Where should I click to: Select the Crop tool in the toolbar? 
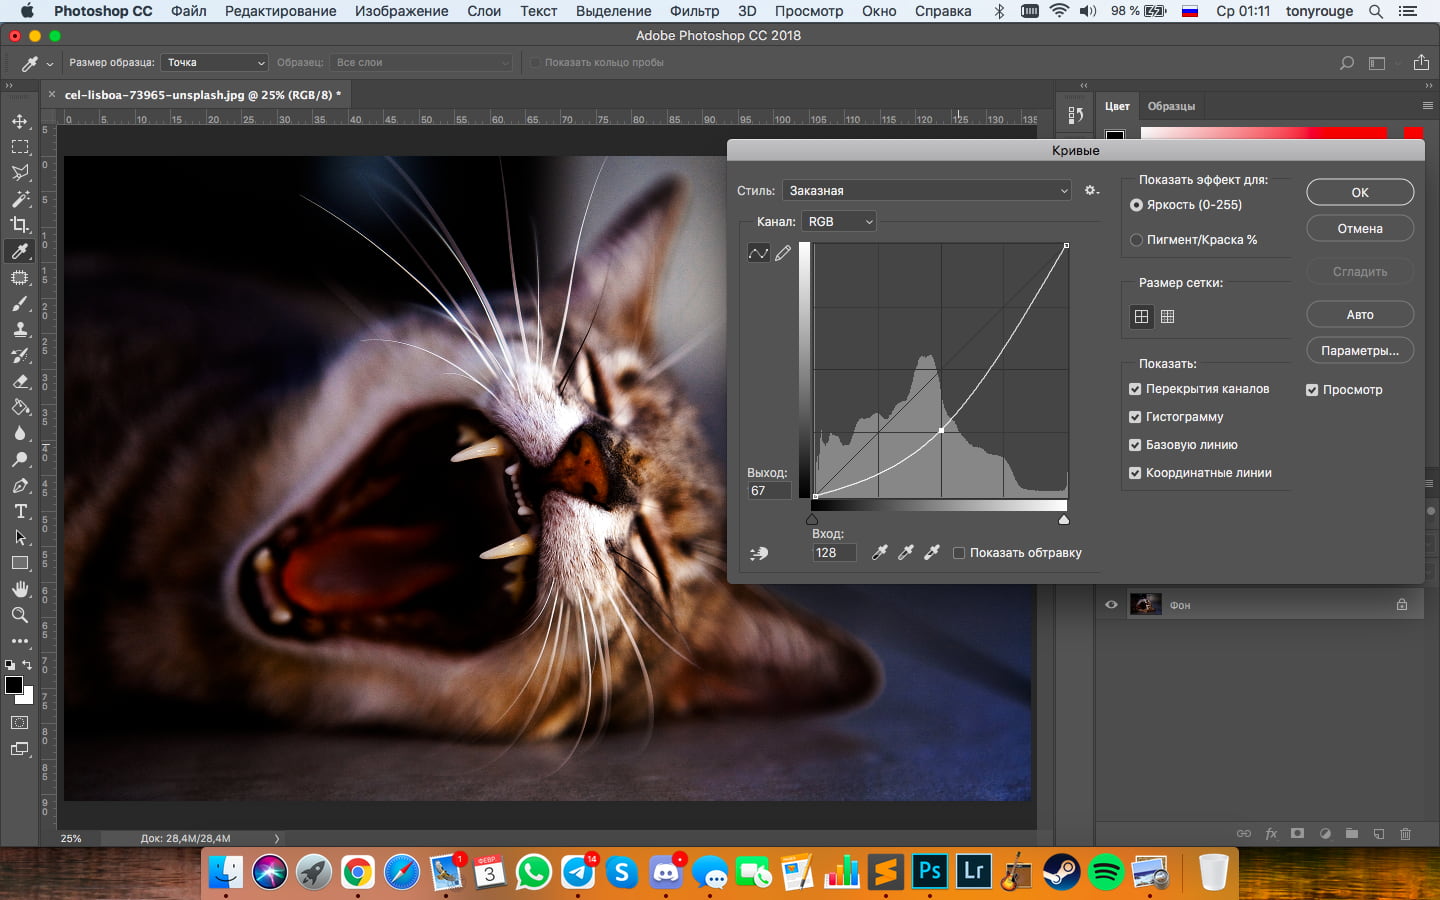tap(20, 225)
